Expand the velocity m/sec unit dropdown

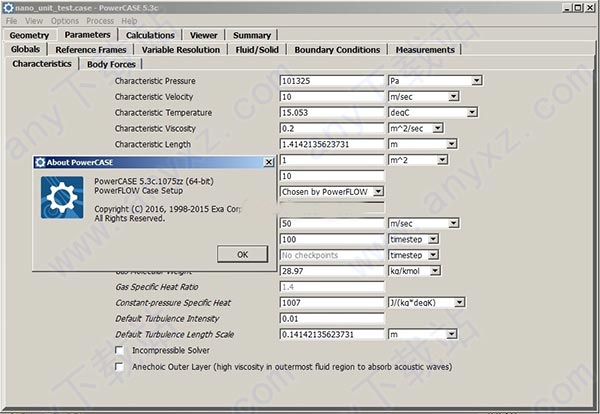coord(453,96)
